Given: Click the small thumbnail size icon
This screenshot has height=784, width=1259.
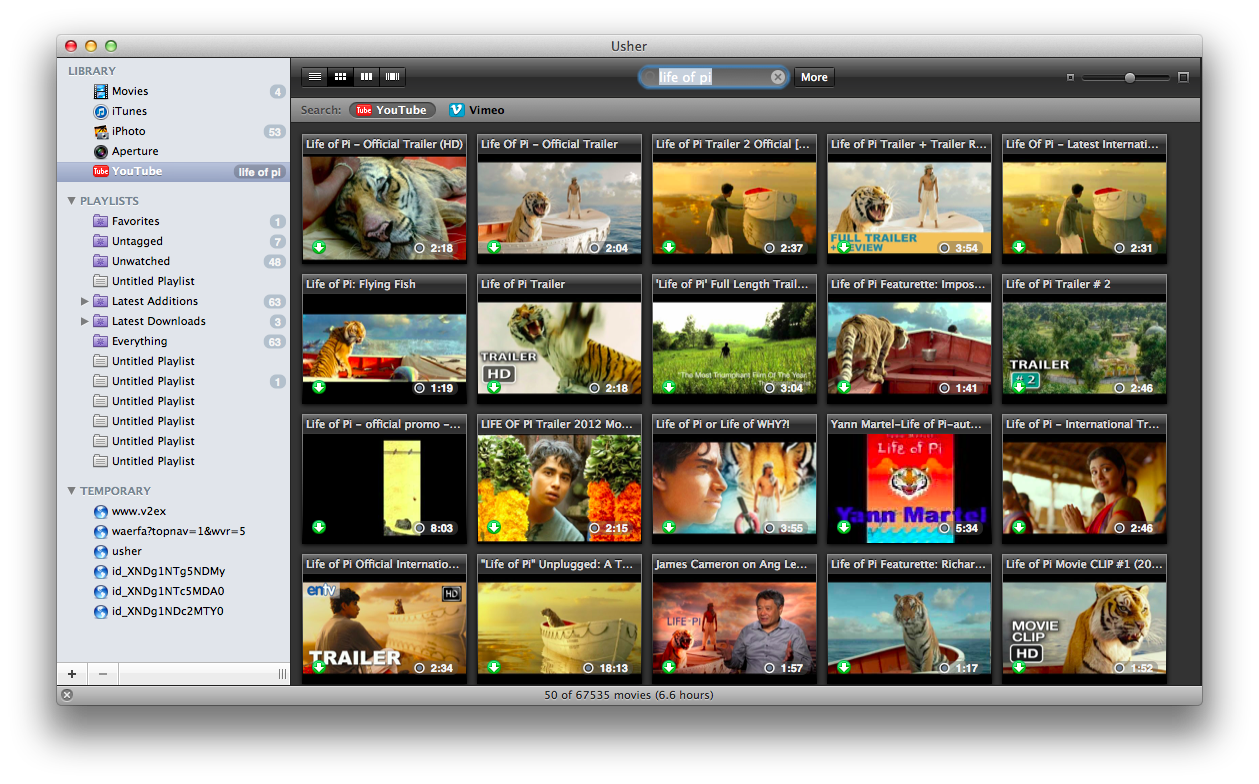Looking at the screenshot, I should [x=1070, y=77].
